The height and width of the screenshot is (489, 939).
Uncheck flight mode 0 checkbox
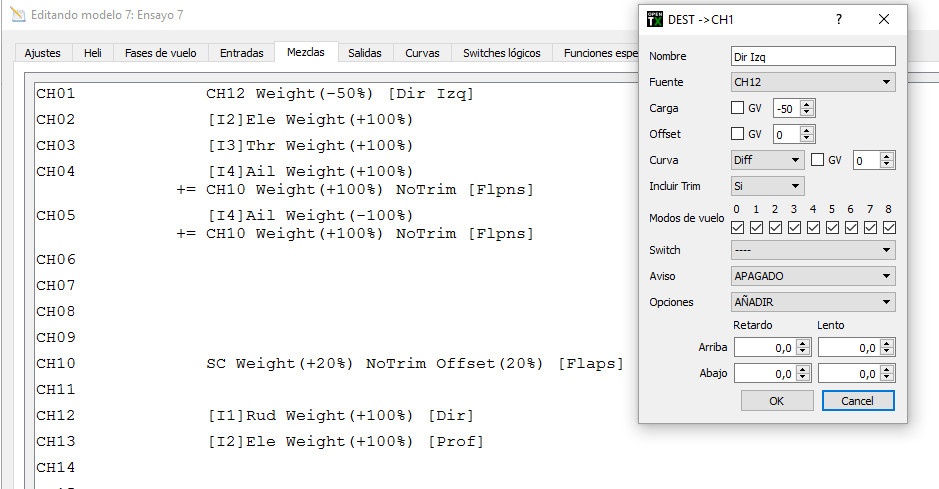tap(737, 227)
